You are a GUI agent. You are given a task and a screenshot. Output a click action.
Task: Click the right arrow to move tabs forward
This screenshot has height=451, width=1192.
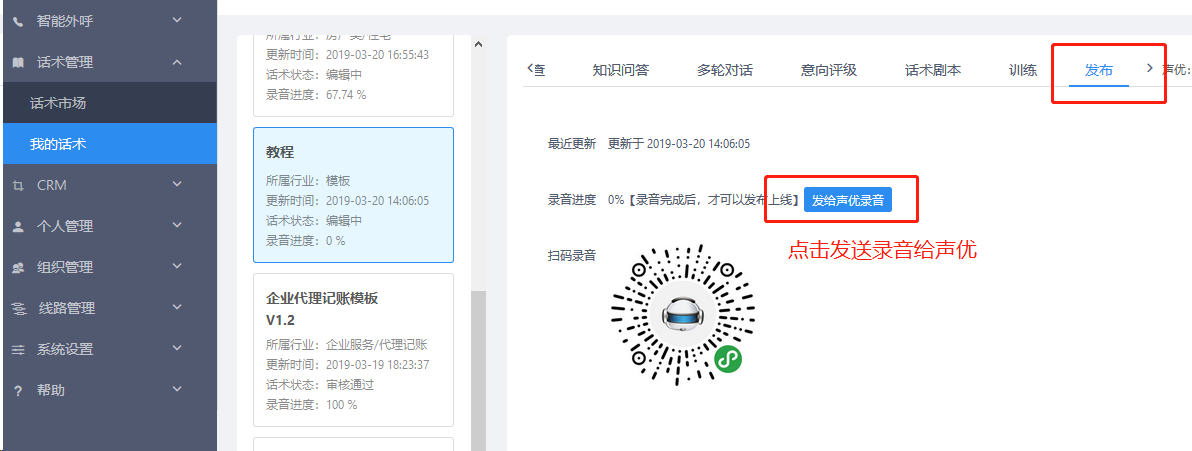(x=1149, y=68)
